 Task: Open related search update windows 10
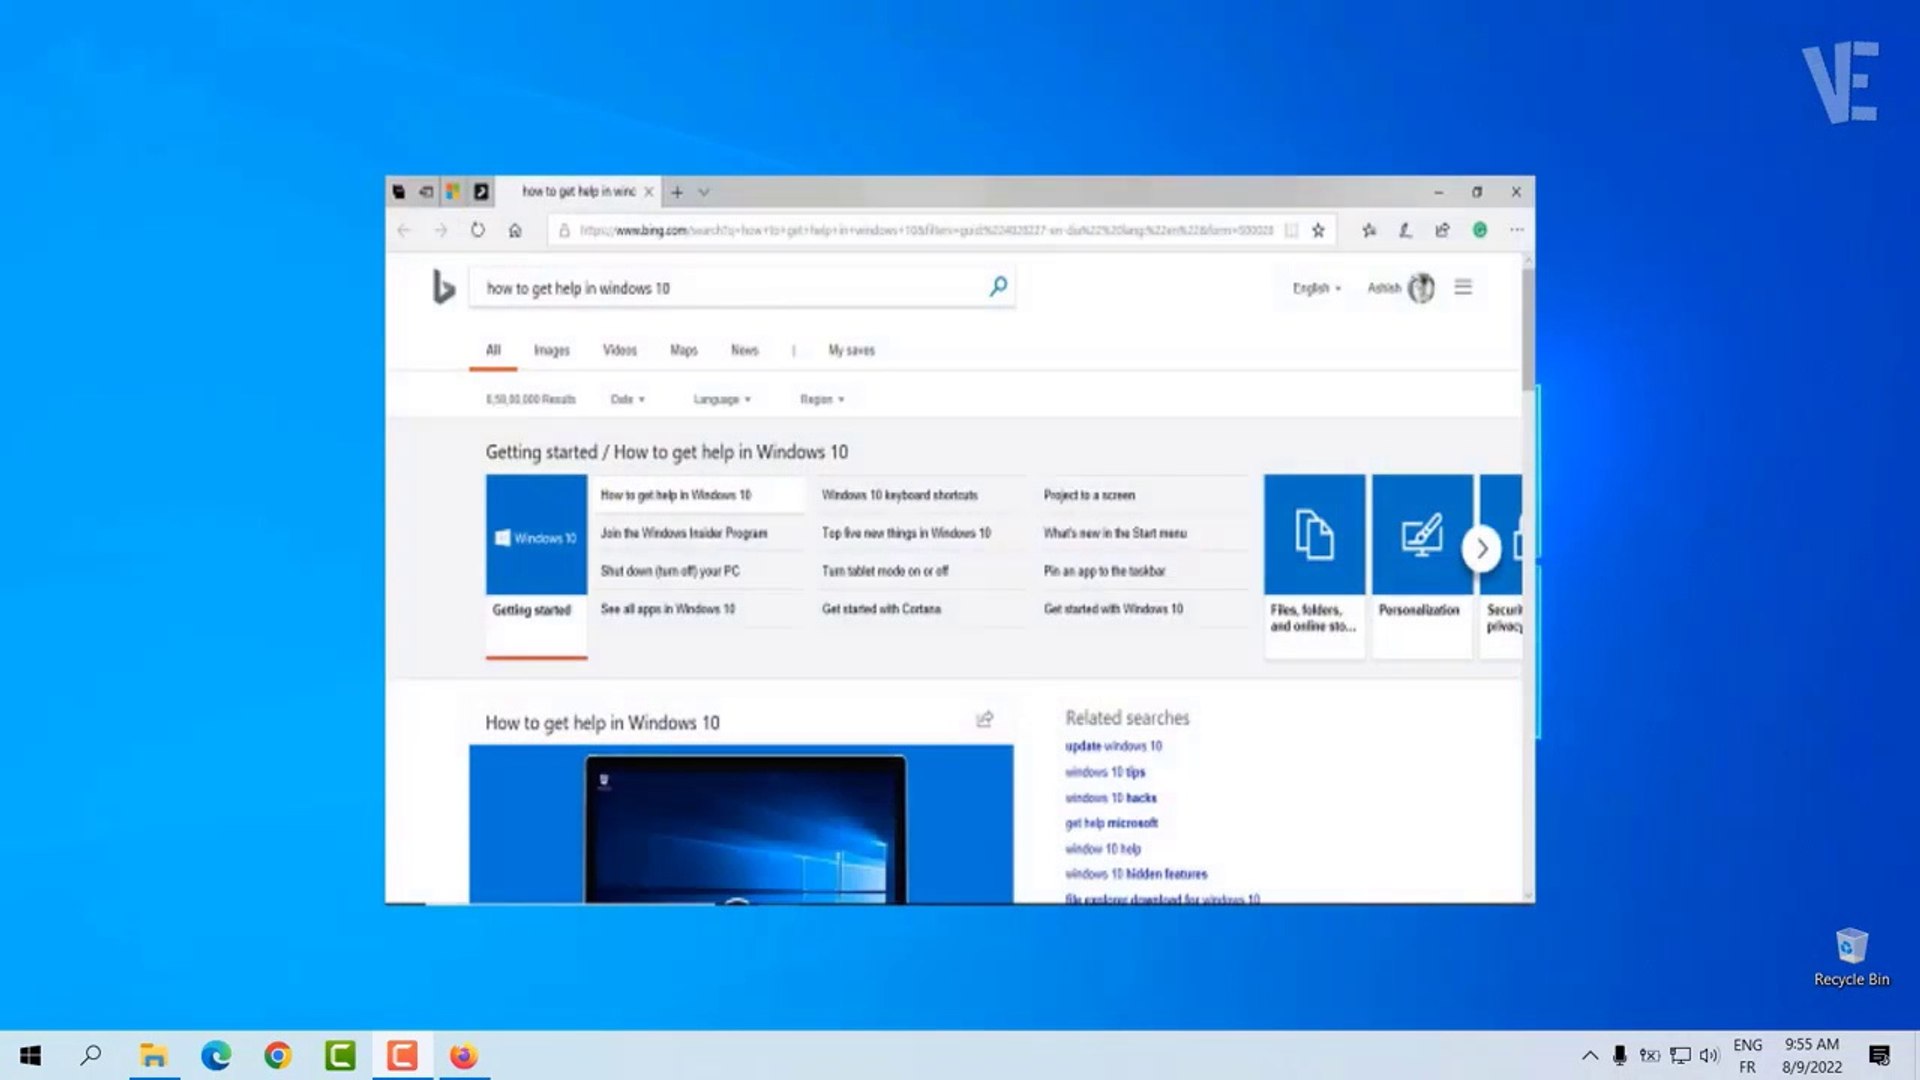click(x=1113, y=746)
